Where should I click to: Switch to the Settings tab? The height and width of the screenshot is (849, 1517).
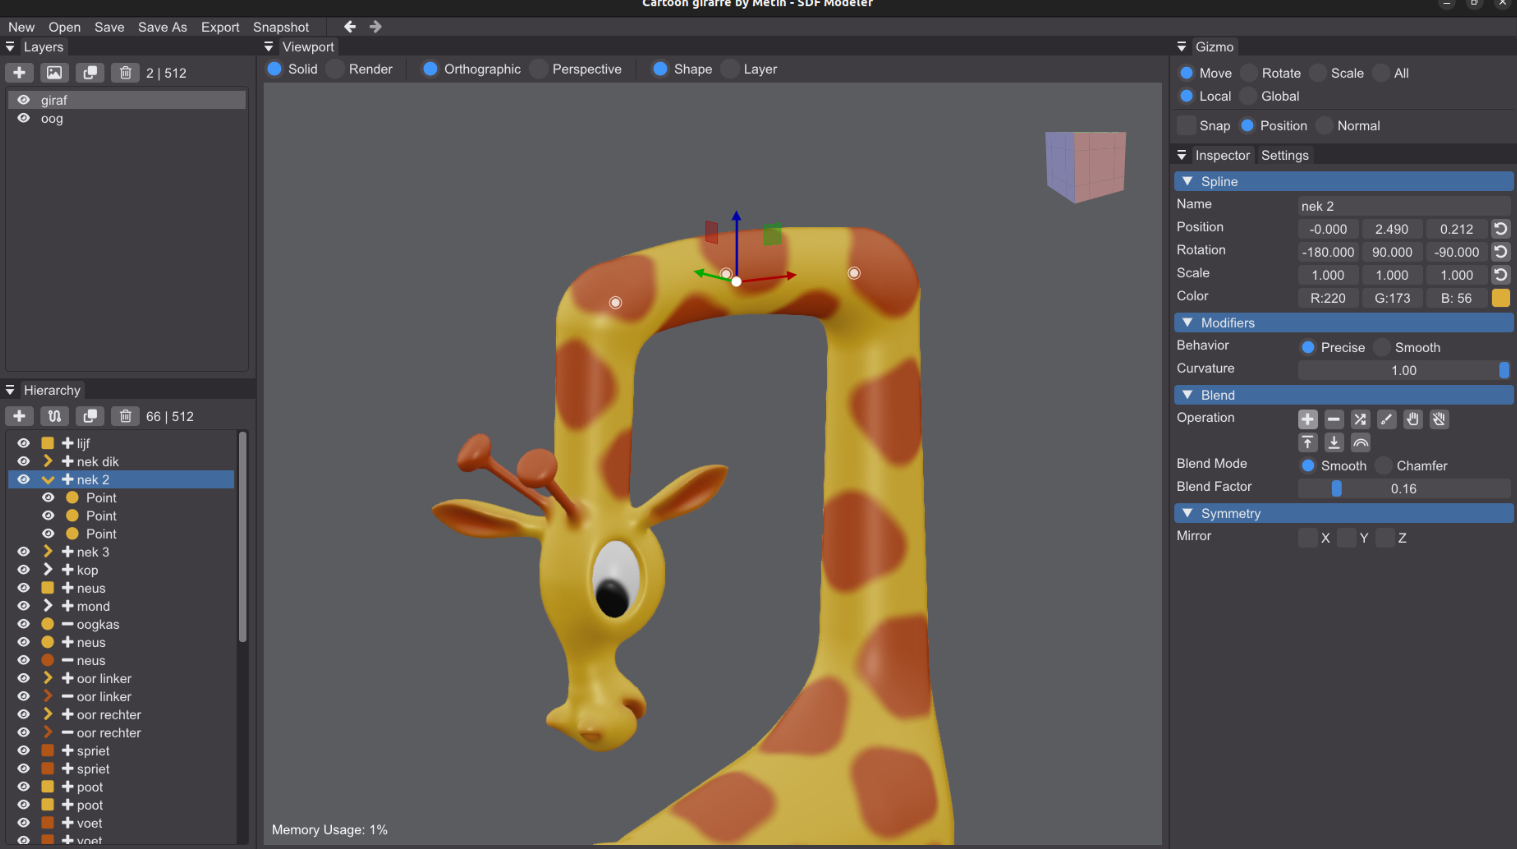(x=1284, y=155)
